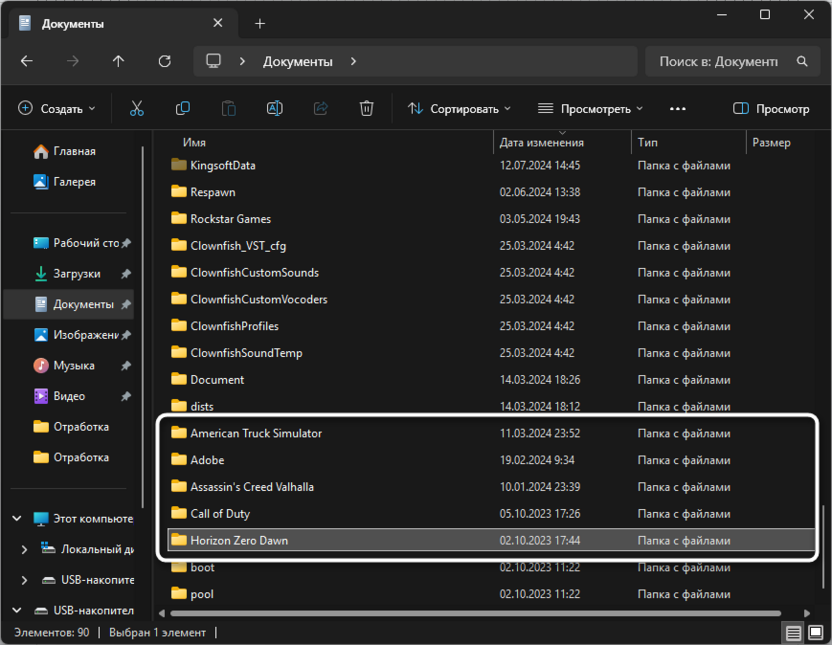Click the Copy icon in the toolbar
The width and height of the screenshot is (832, 645).
(183, 109)
